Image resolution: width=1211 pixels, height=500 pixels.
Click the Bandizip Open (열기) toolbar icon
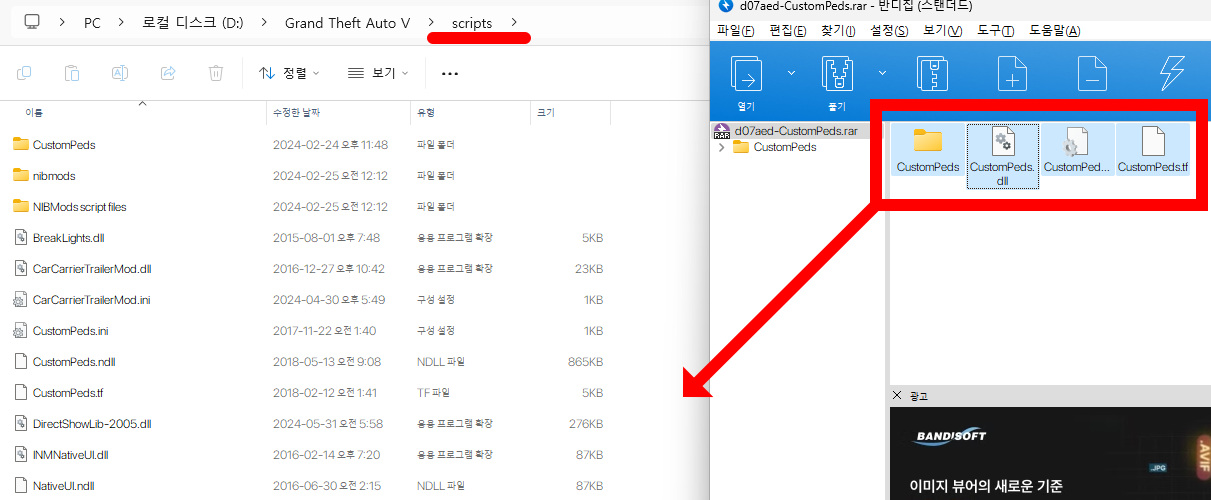747,74
